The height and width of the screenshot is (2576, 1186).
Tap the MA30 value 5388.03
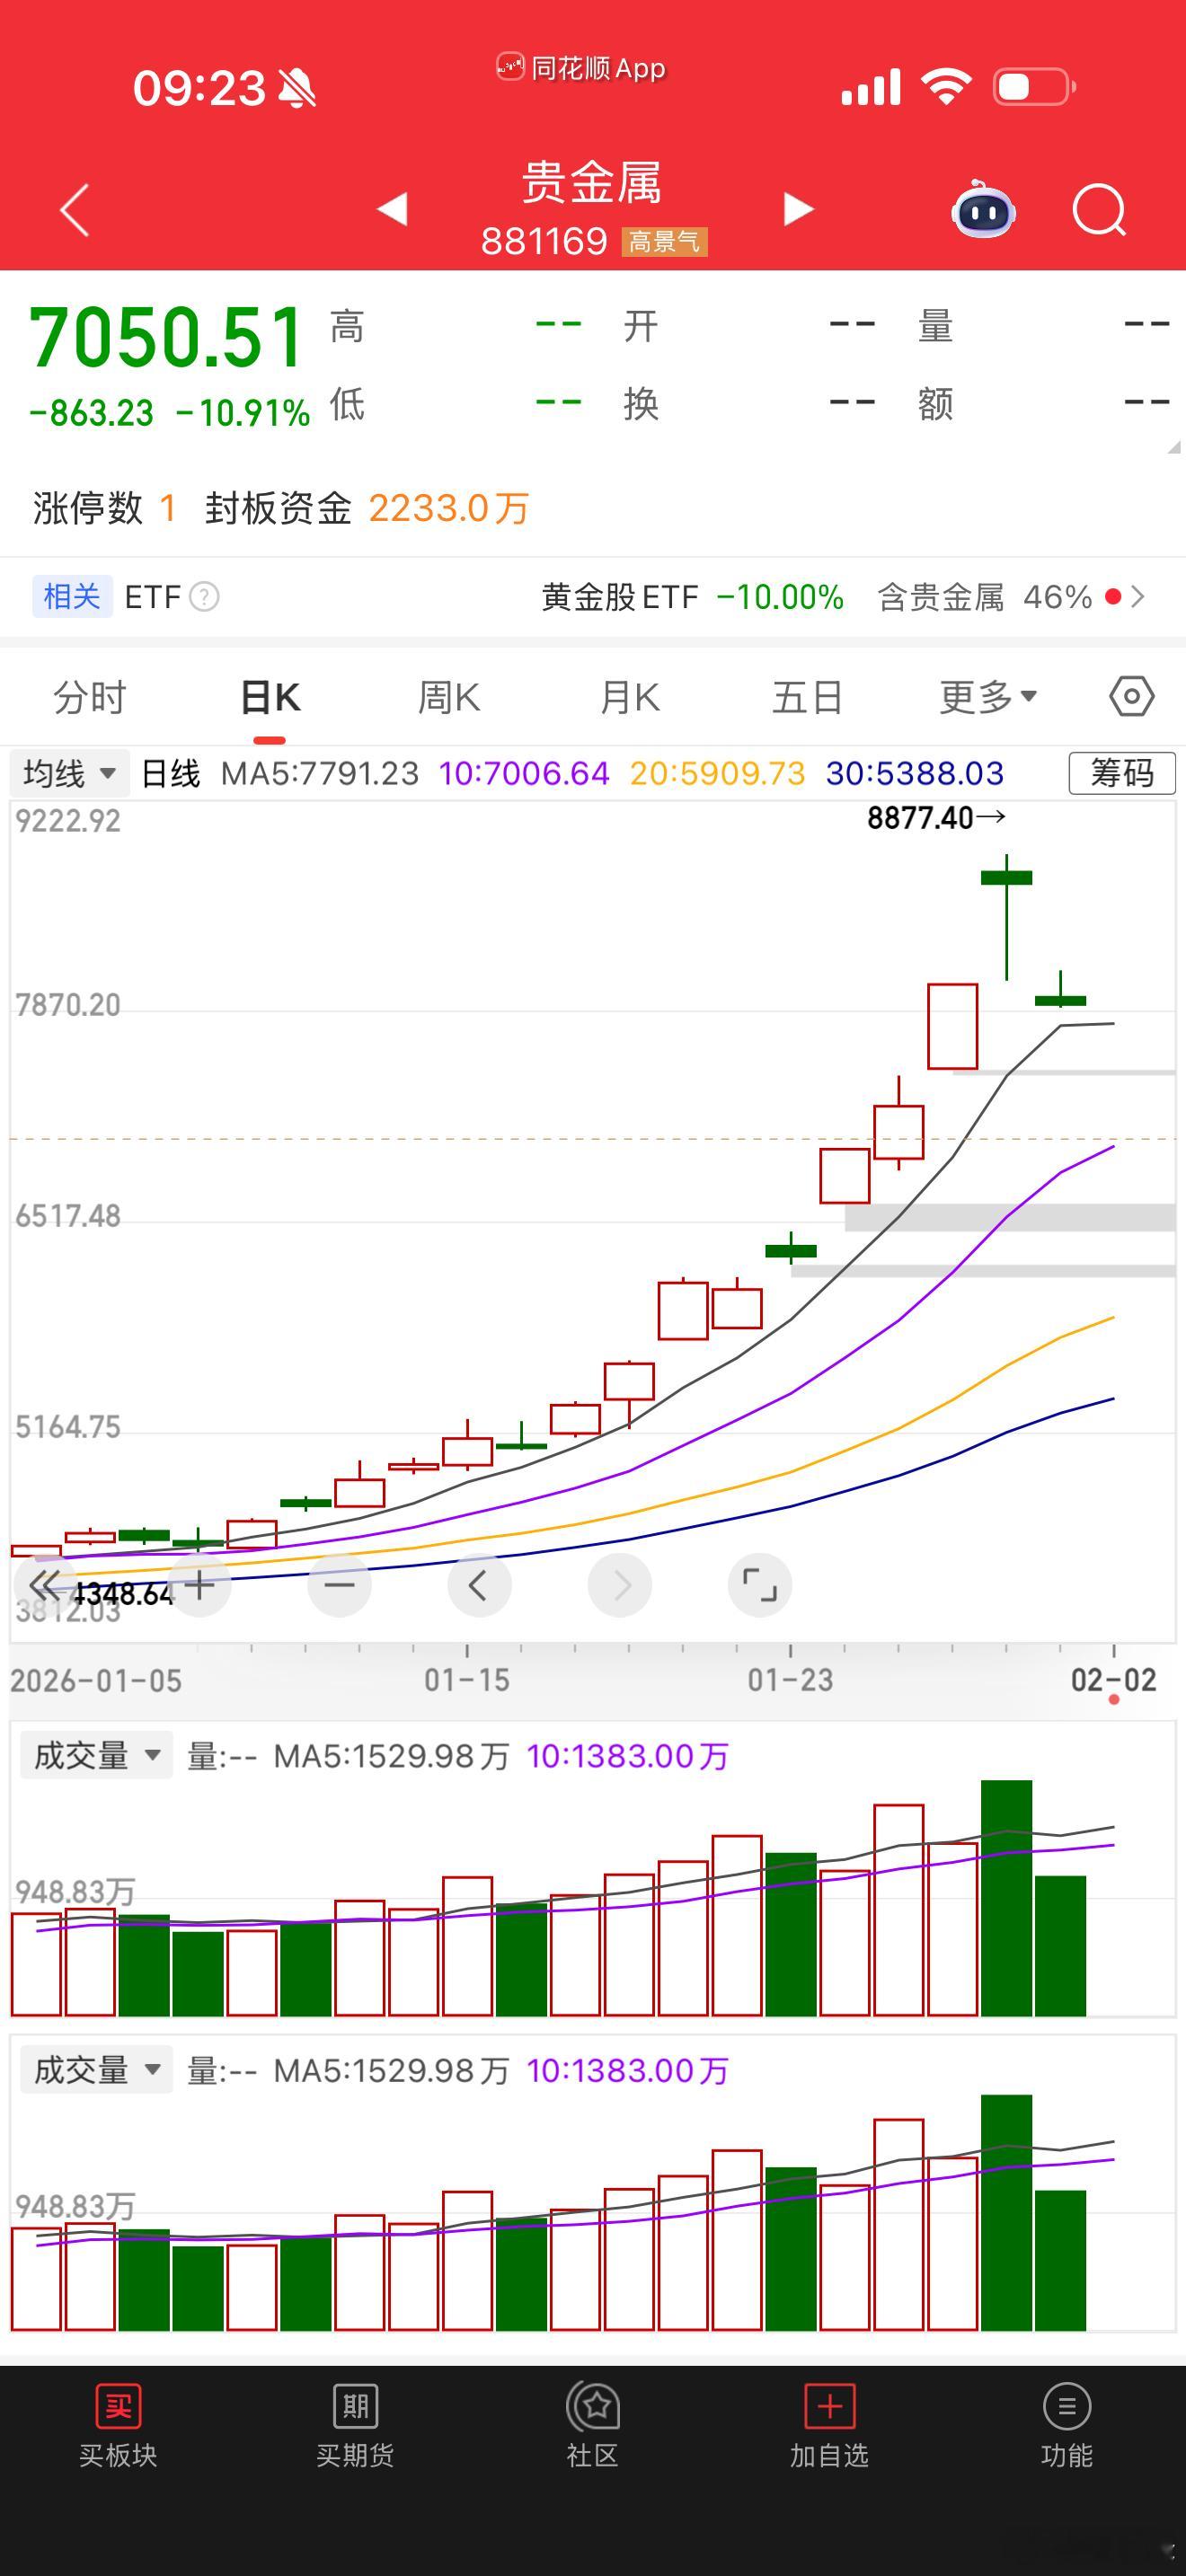click(915, 773)
